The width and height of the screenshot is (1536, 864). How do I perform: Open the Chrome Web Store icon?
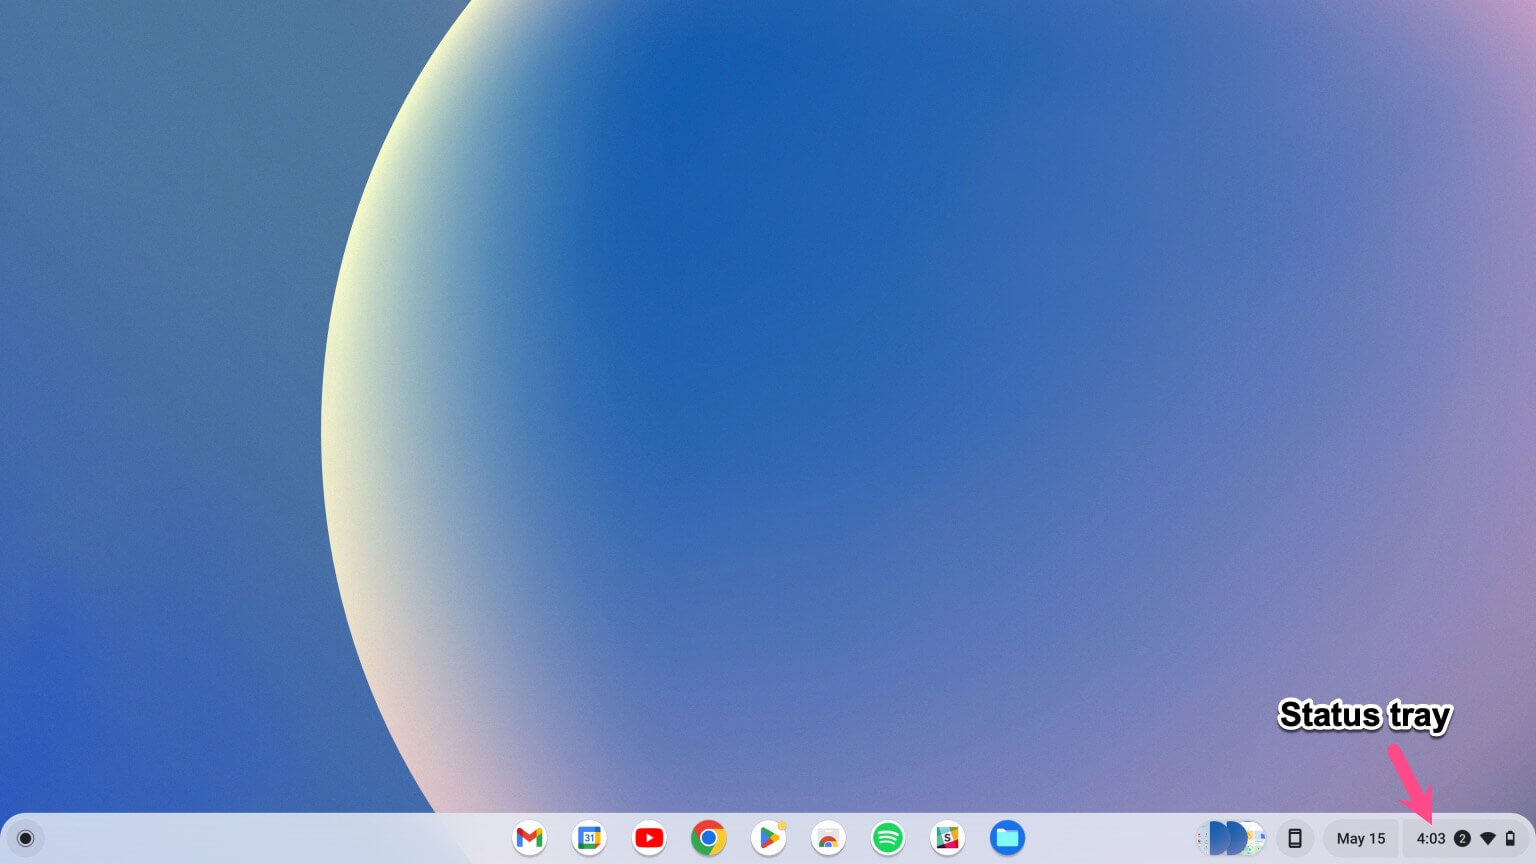(828, 838)
